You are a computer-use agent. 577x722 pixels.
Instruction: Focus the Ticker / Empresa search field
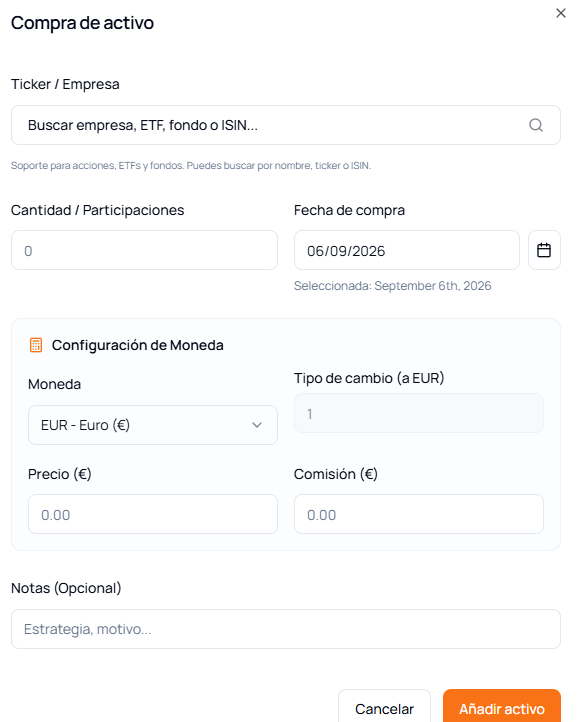(286, 125)
